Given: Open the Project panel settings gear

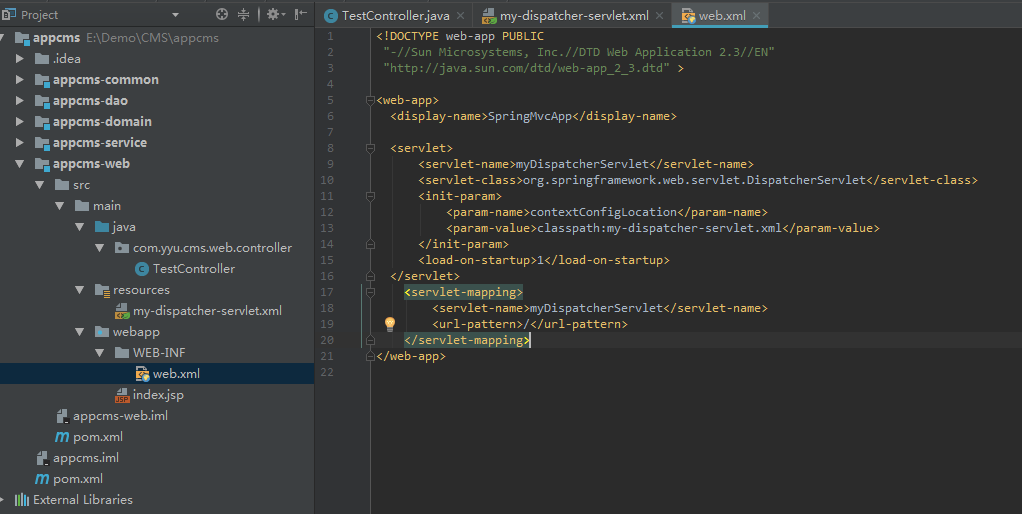Looking at the screenshot, I should point(271,15).
